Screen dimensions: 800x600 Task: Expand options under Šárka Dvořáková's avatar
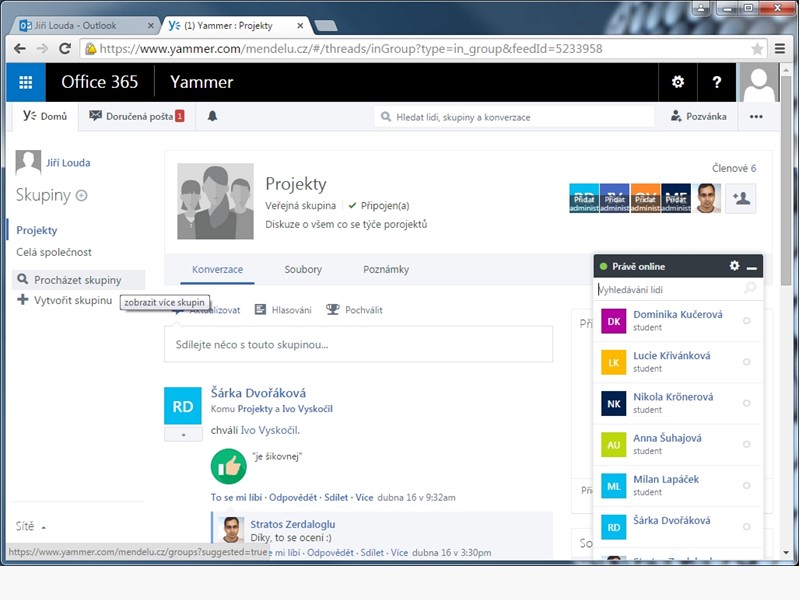[x=183, y=435]
